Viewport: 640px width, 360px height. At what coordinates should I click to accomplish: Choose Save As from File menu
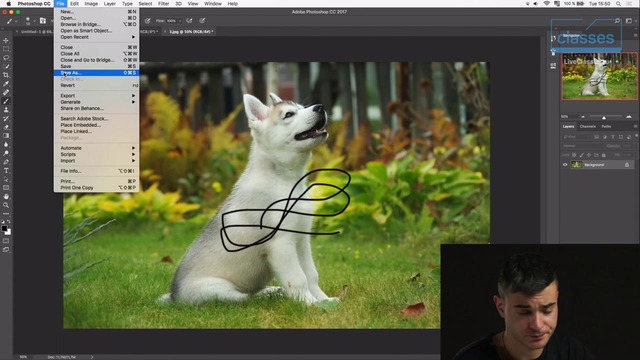(96, 73)
